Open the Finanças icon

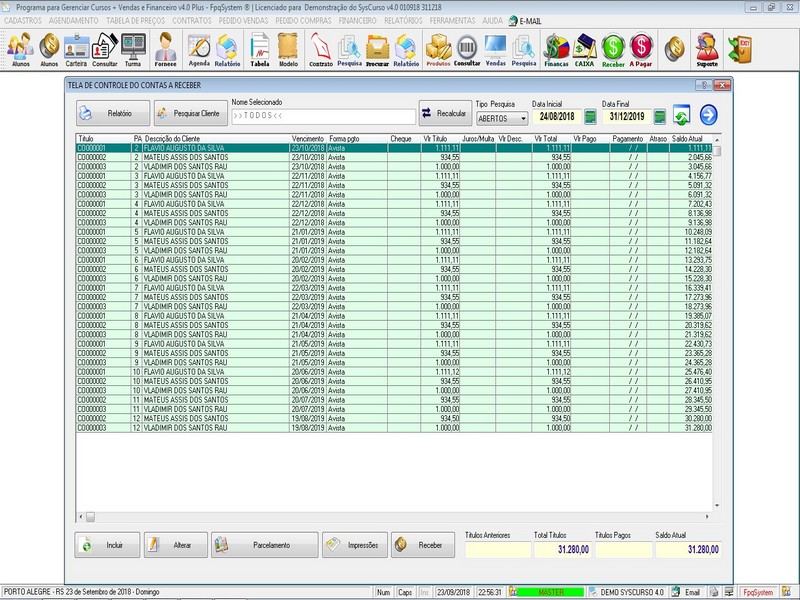coord(556,48)
